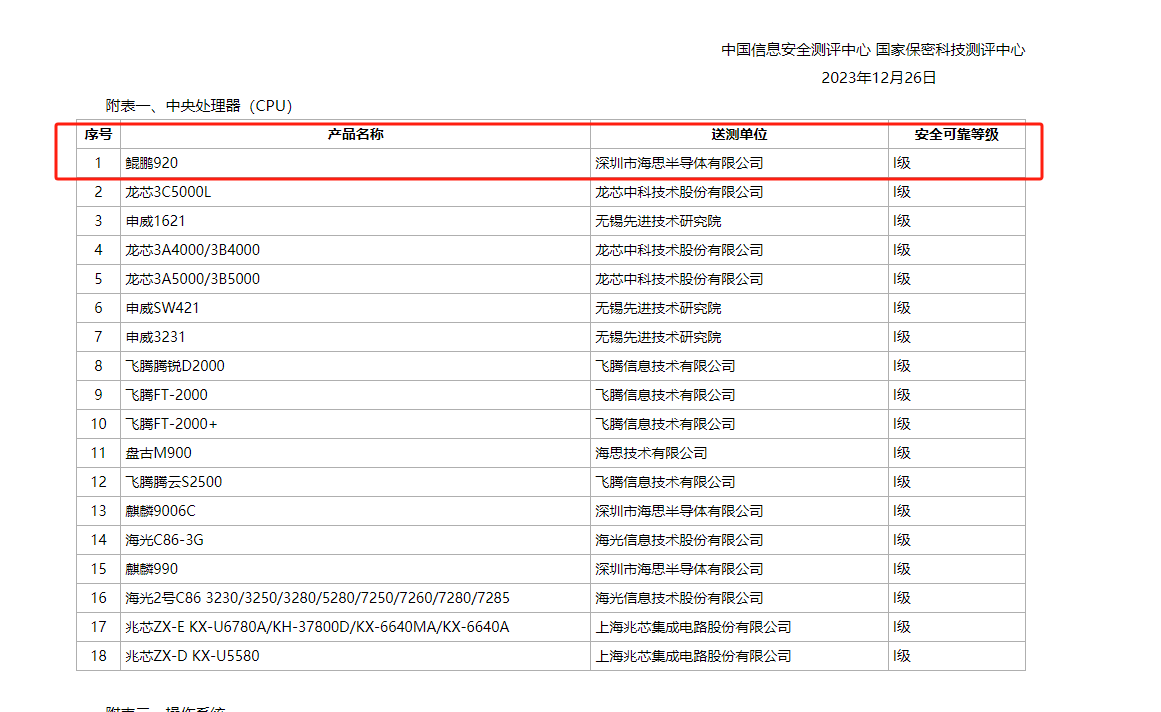Image resolution: width=1161 pixels, height=712 pixels.
Task: Select product name 飞腾FT-2000+ with plus sign
Action: tap(172, 423)
